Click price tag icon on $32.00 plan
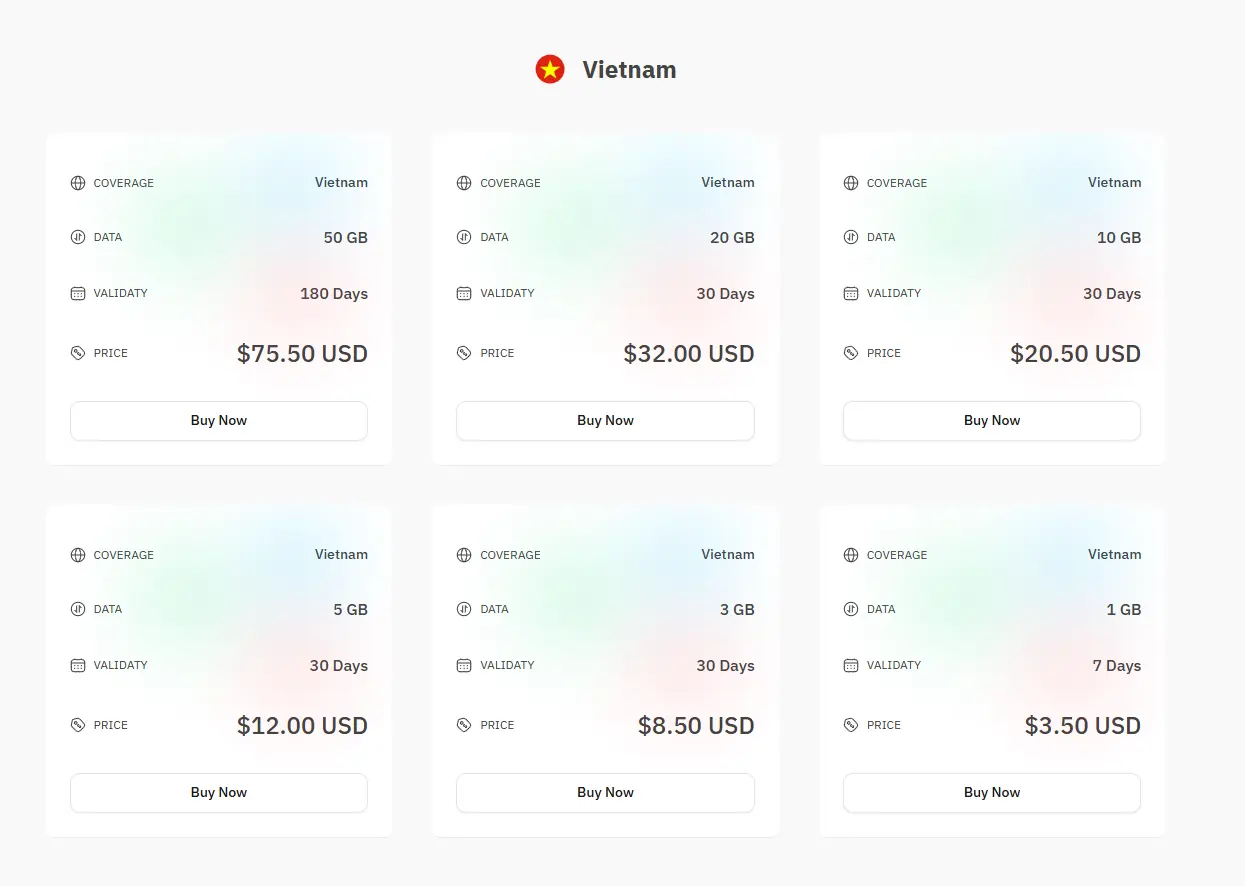 [x=464, y=353]
